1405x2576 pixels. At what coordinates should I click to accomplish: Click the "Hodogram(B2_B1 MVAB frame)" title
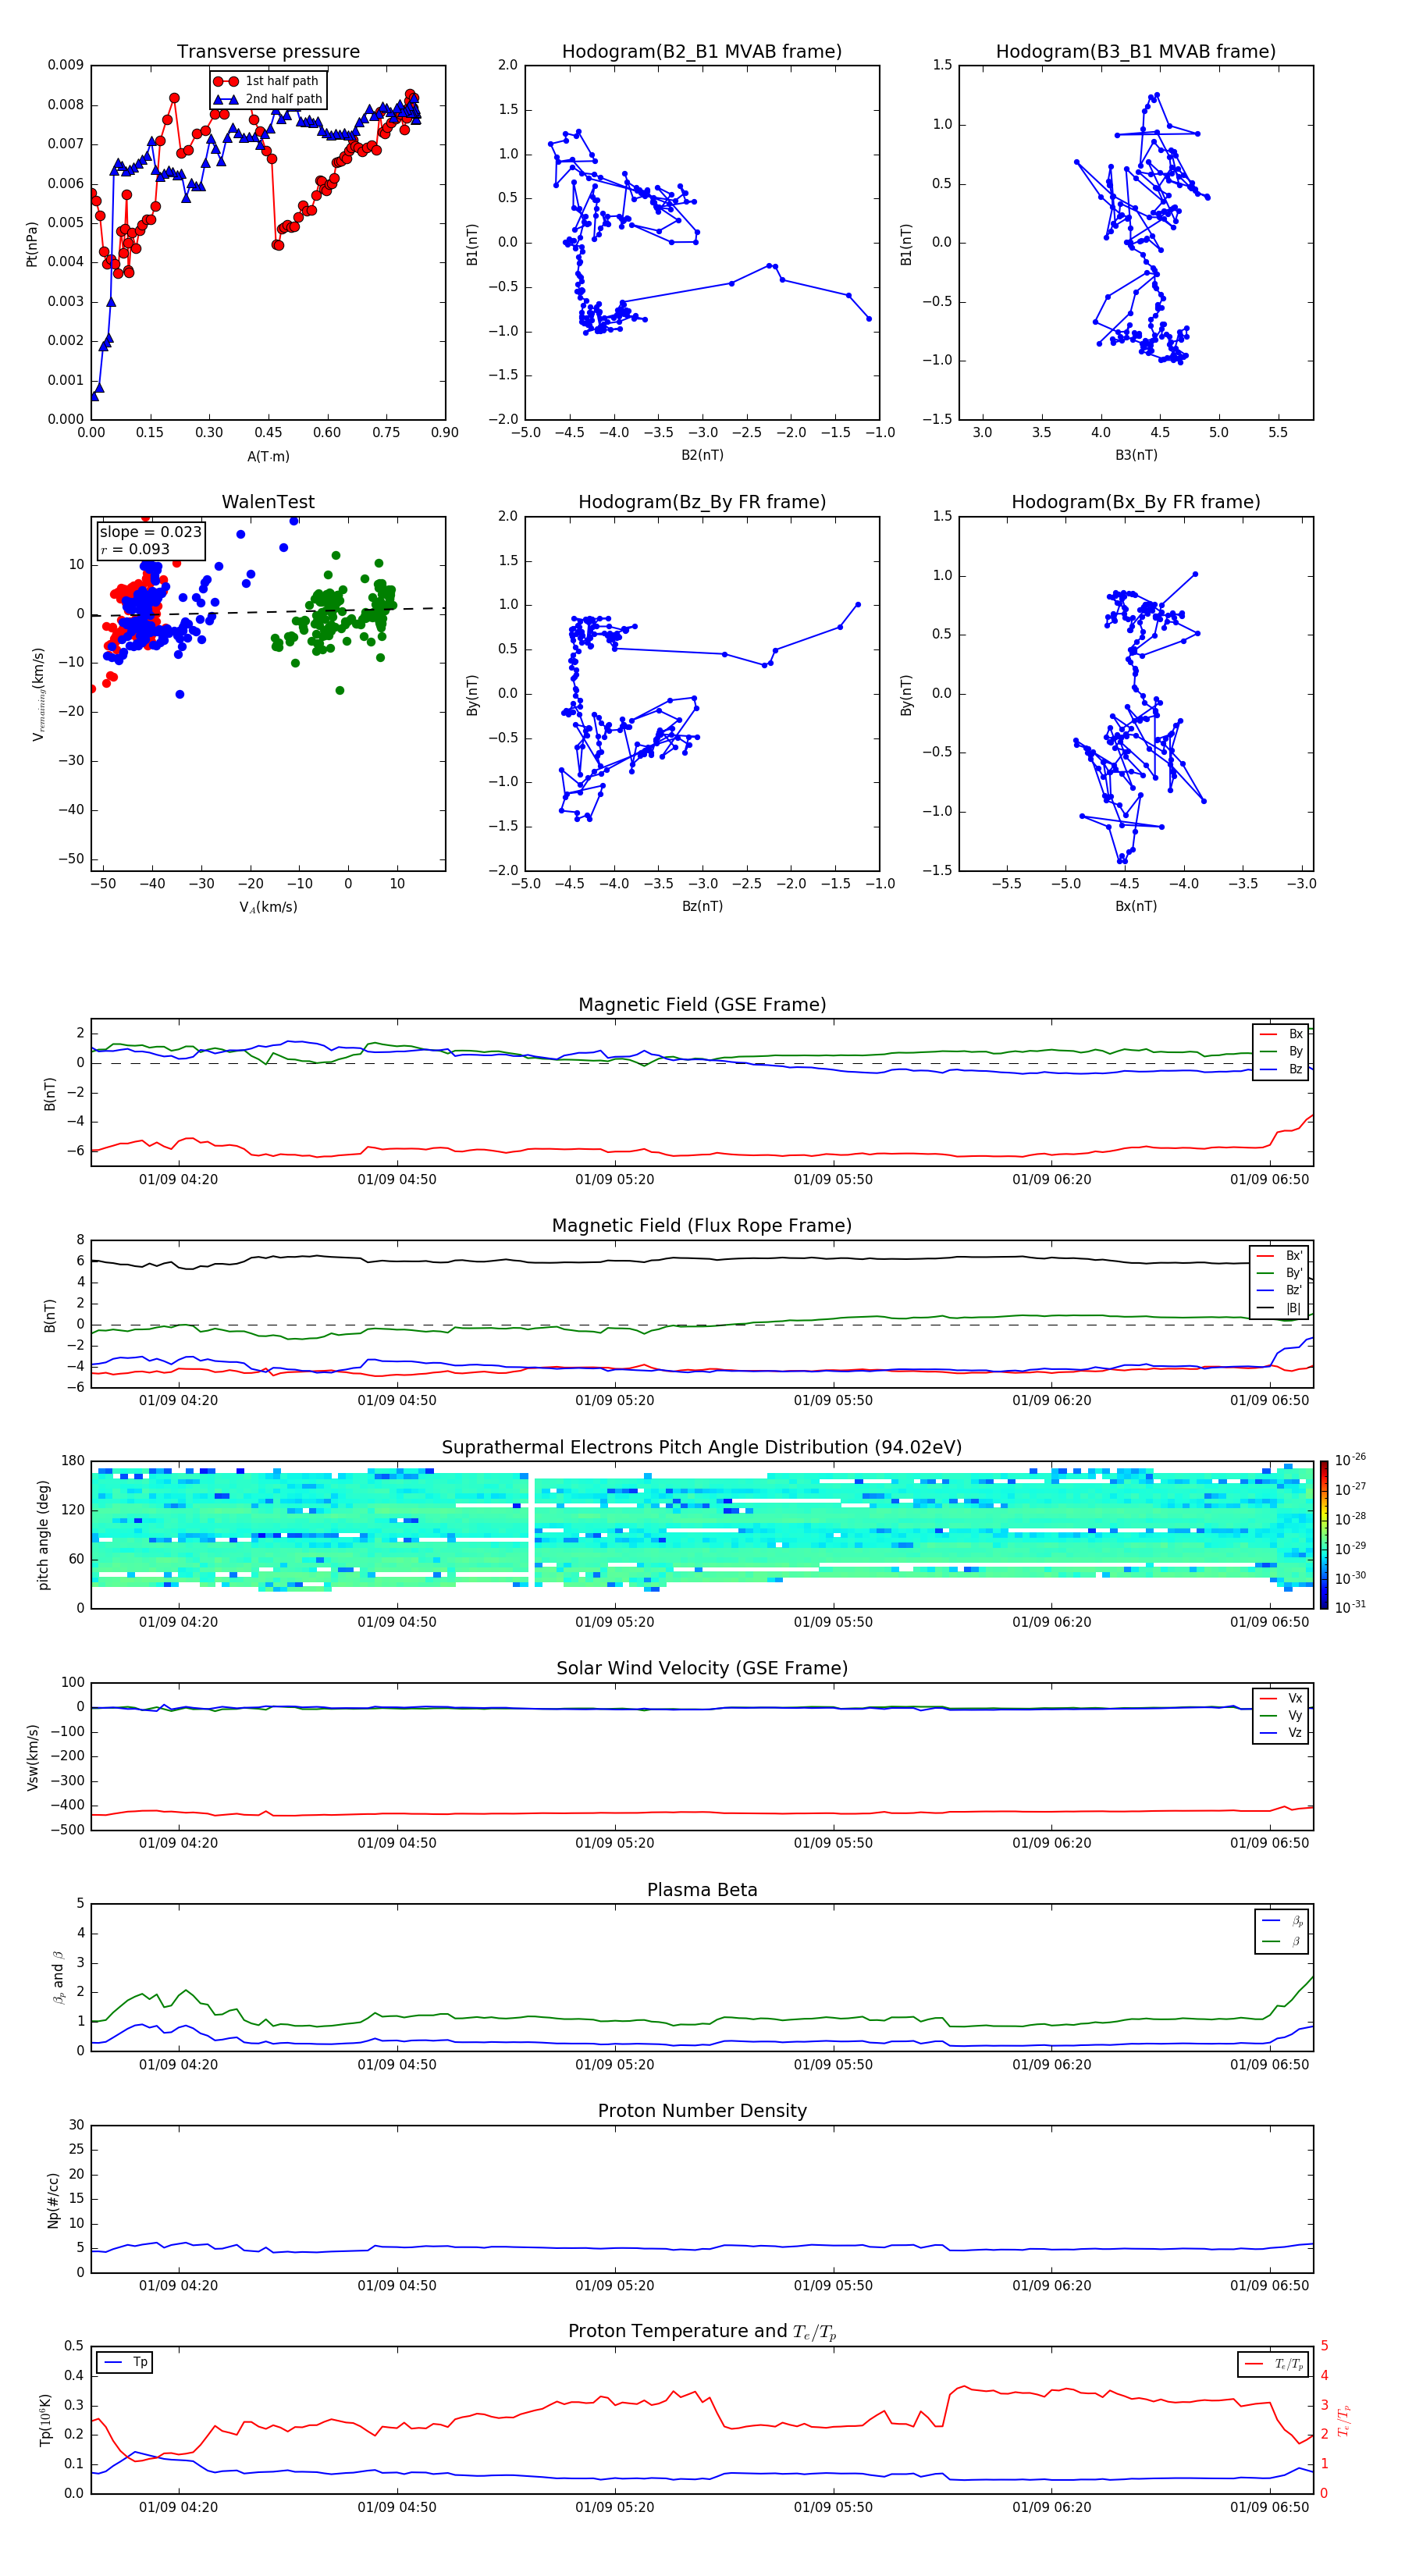(702, 52)
